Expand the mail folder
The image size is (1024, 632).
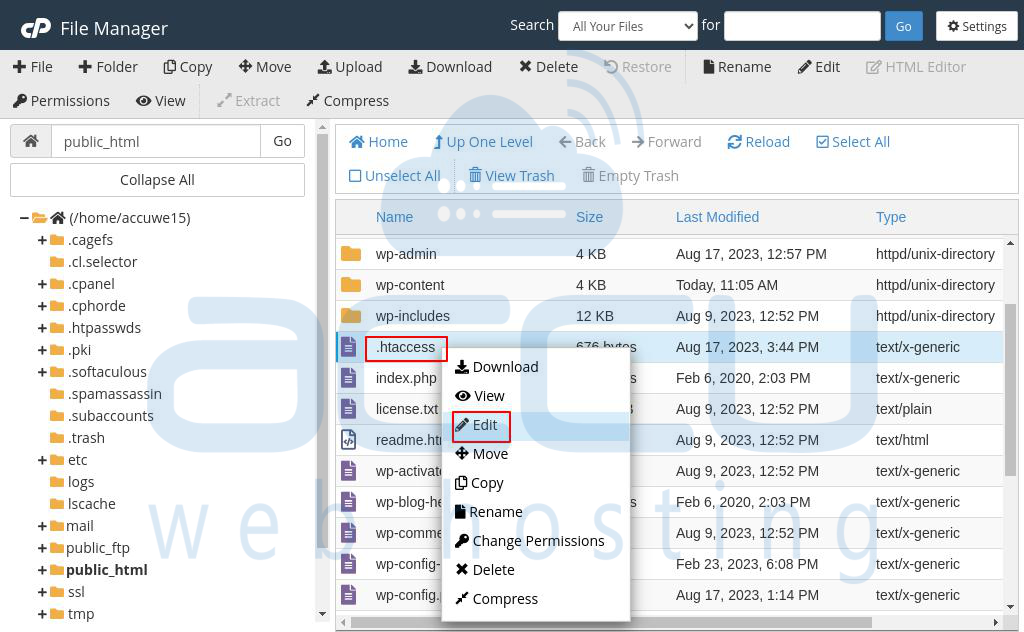42,526
